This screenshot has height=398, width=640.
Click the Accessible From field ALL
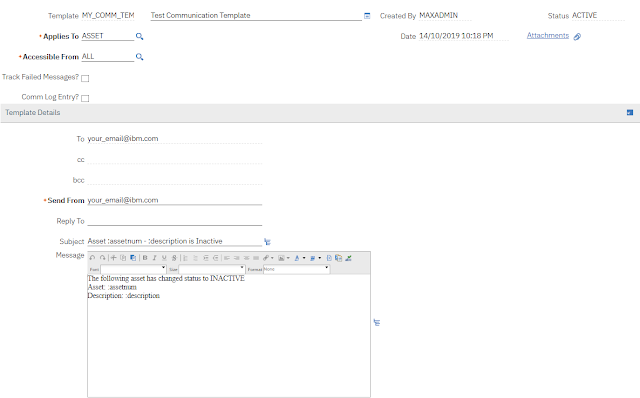(x=108, y=56)
